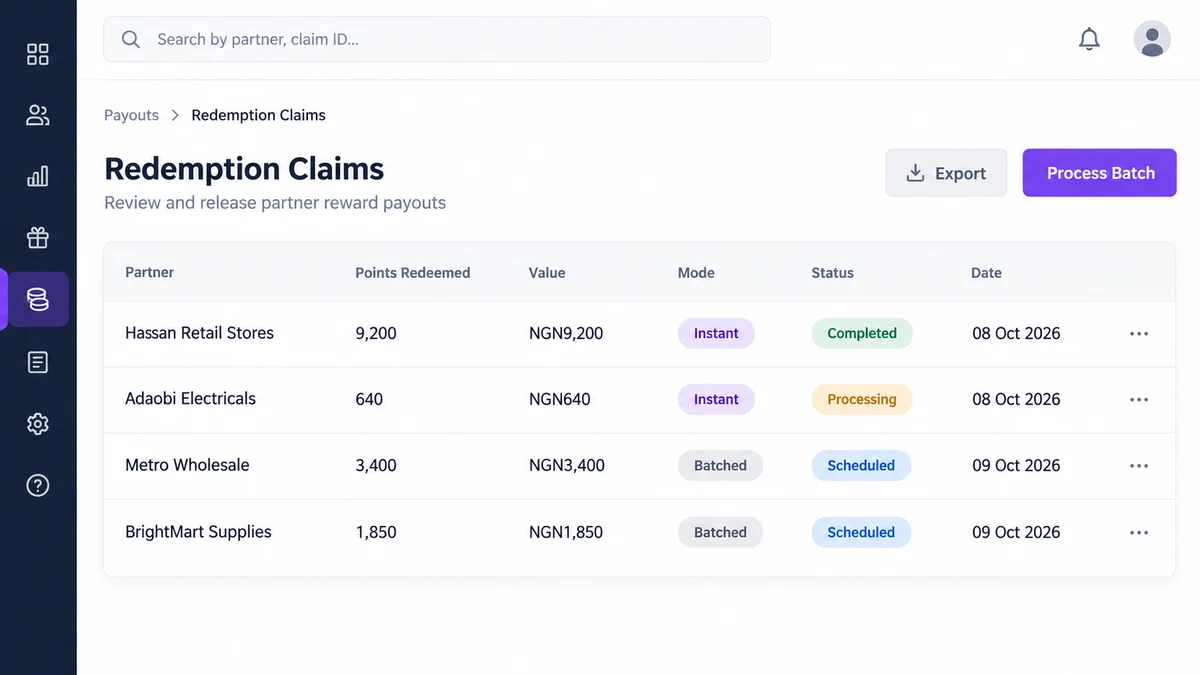Go to Payouts breadcrumb link
This screenshot has width=1200, height=675.
[131, 115]
